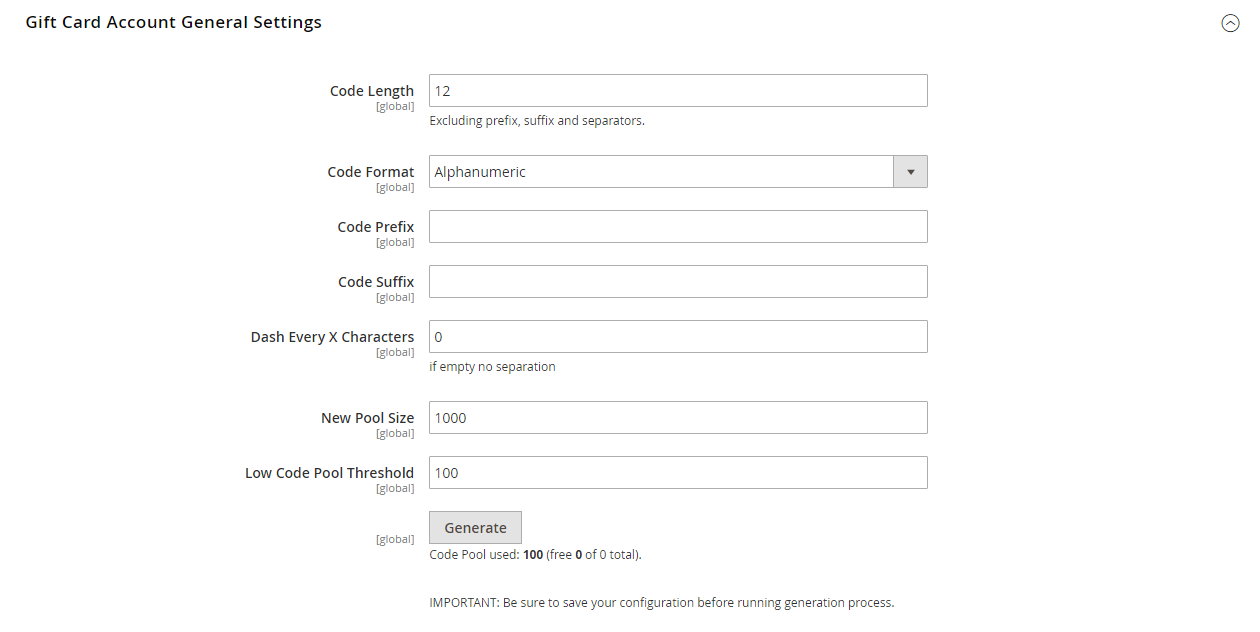The height and width of the screenshot is (632, 1260).
Task: Click the Gift Card Account General Settings heading
Action: 174,22
